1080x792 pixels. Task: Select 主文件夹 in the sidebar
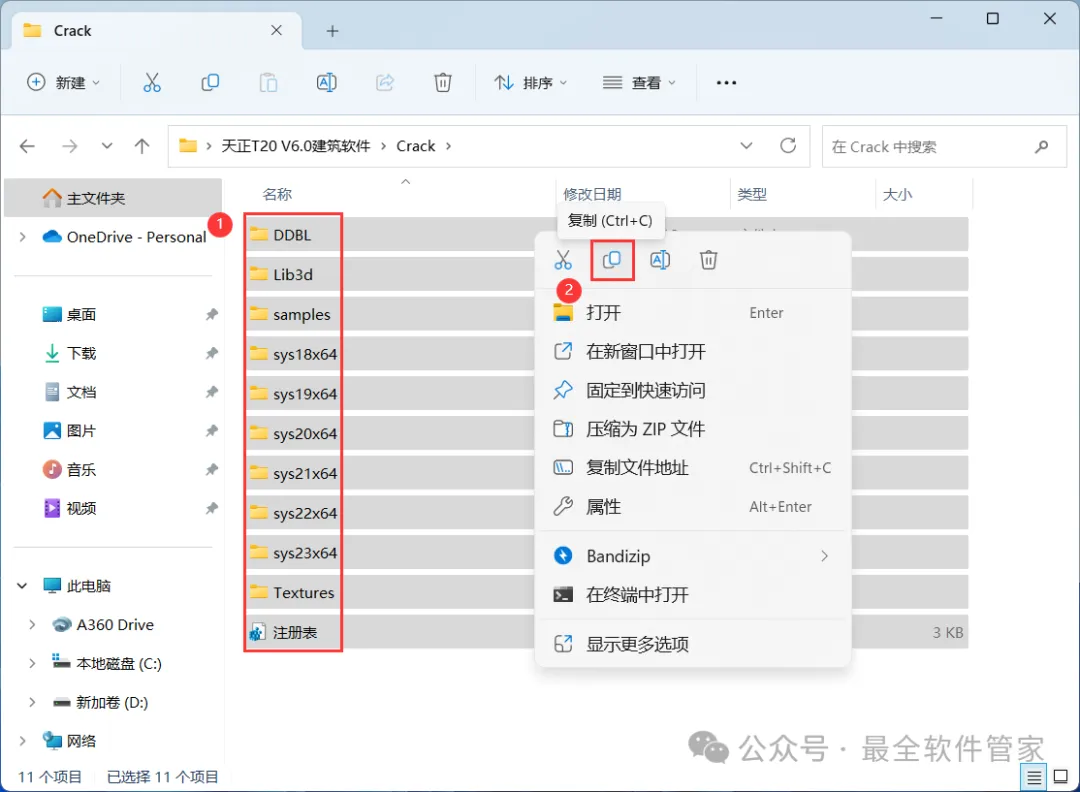(113, 198)
